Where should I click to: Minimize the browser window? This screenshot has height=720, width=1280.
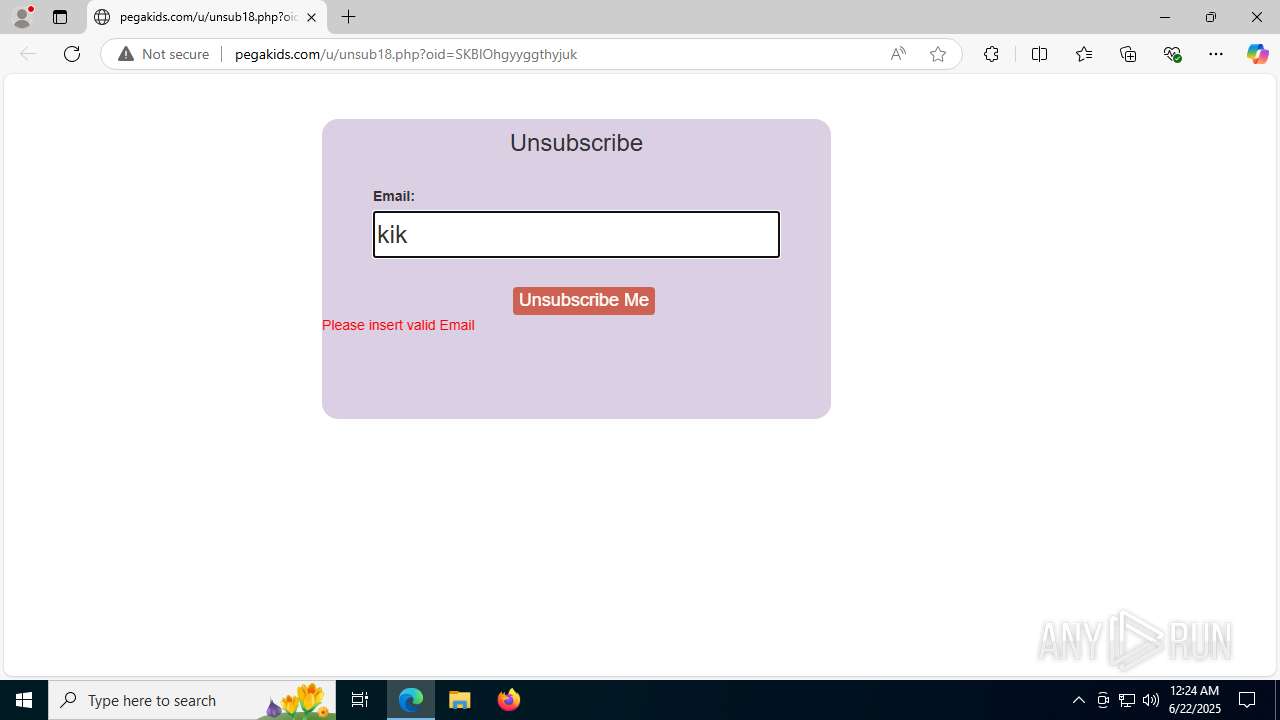(1164, 17)
